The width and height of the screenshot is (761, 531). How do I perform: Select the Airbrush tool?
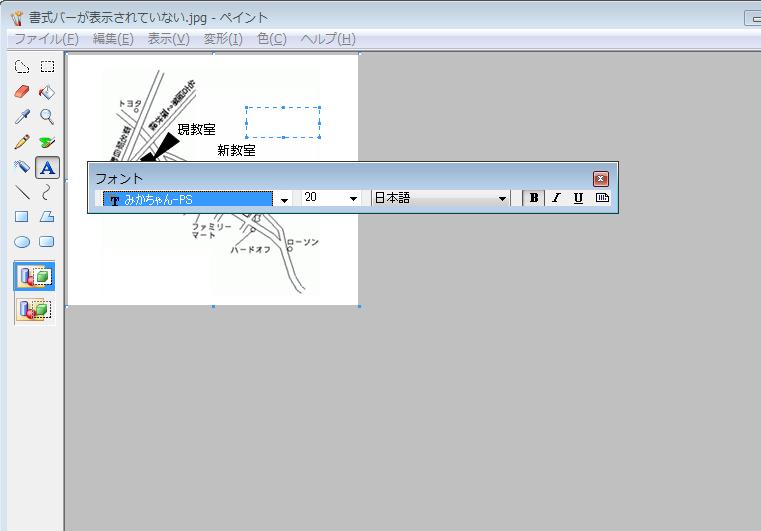click(22, 167)
